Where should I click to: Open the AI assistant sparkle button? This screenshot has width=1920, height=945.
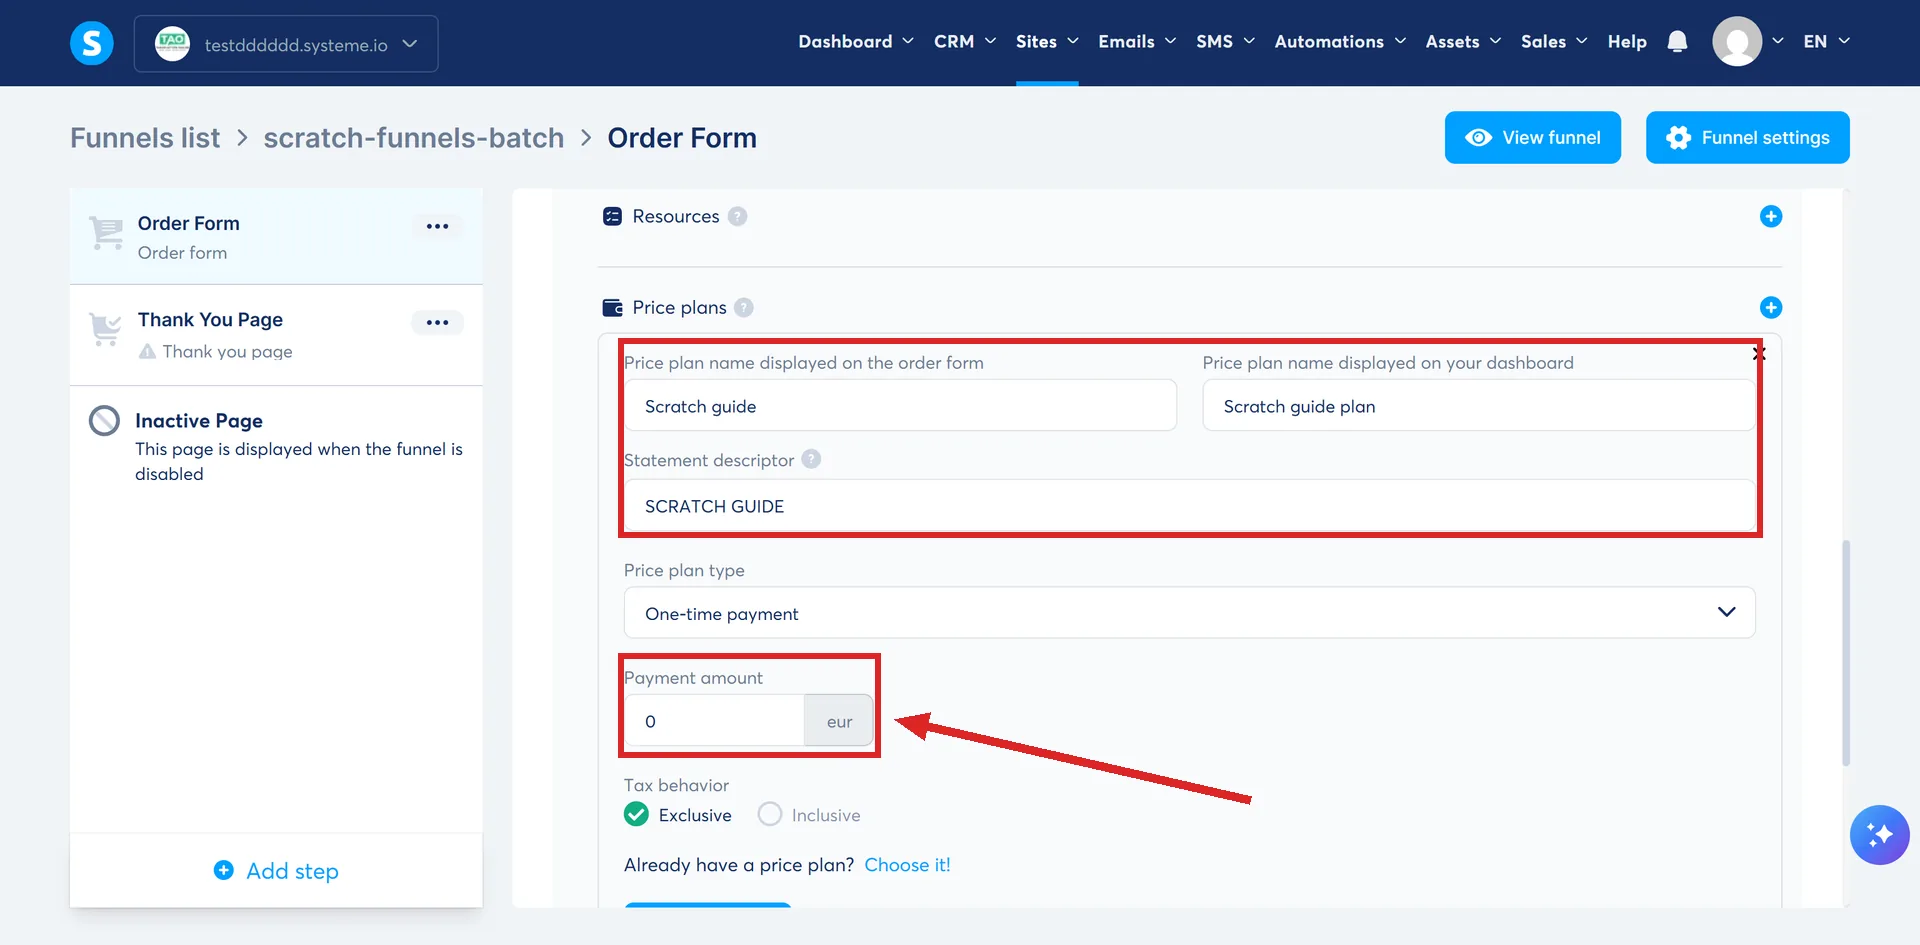(1879, 834)
